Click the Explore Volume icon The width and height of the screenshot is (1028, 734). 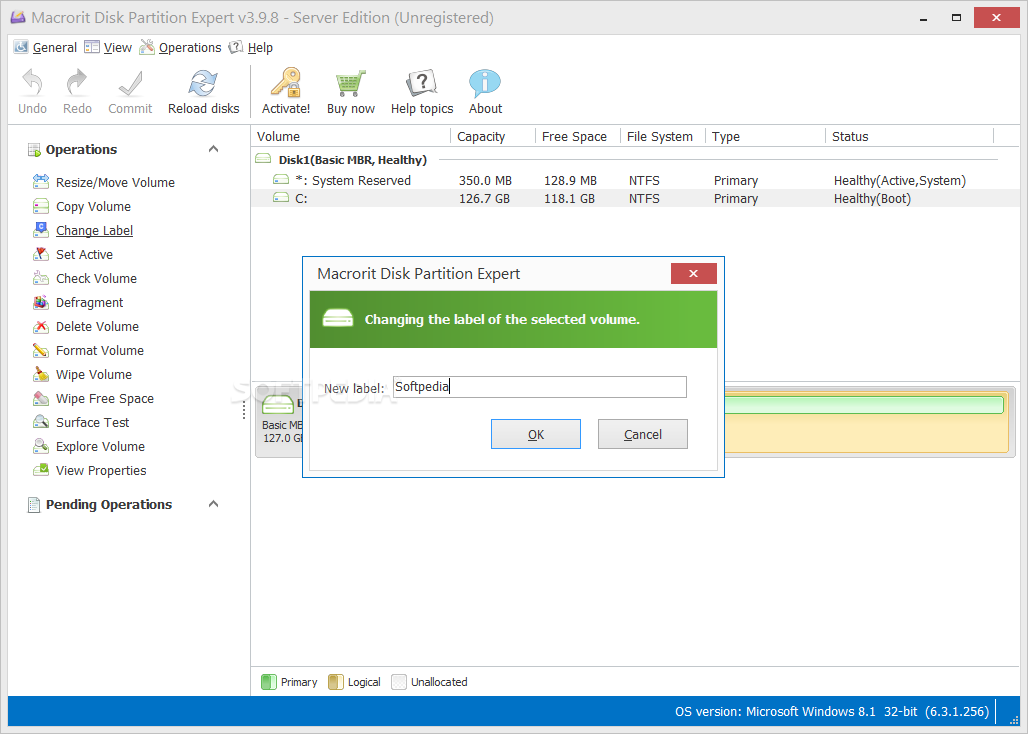click(x=41, y=446)
